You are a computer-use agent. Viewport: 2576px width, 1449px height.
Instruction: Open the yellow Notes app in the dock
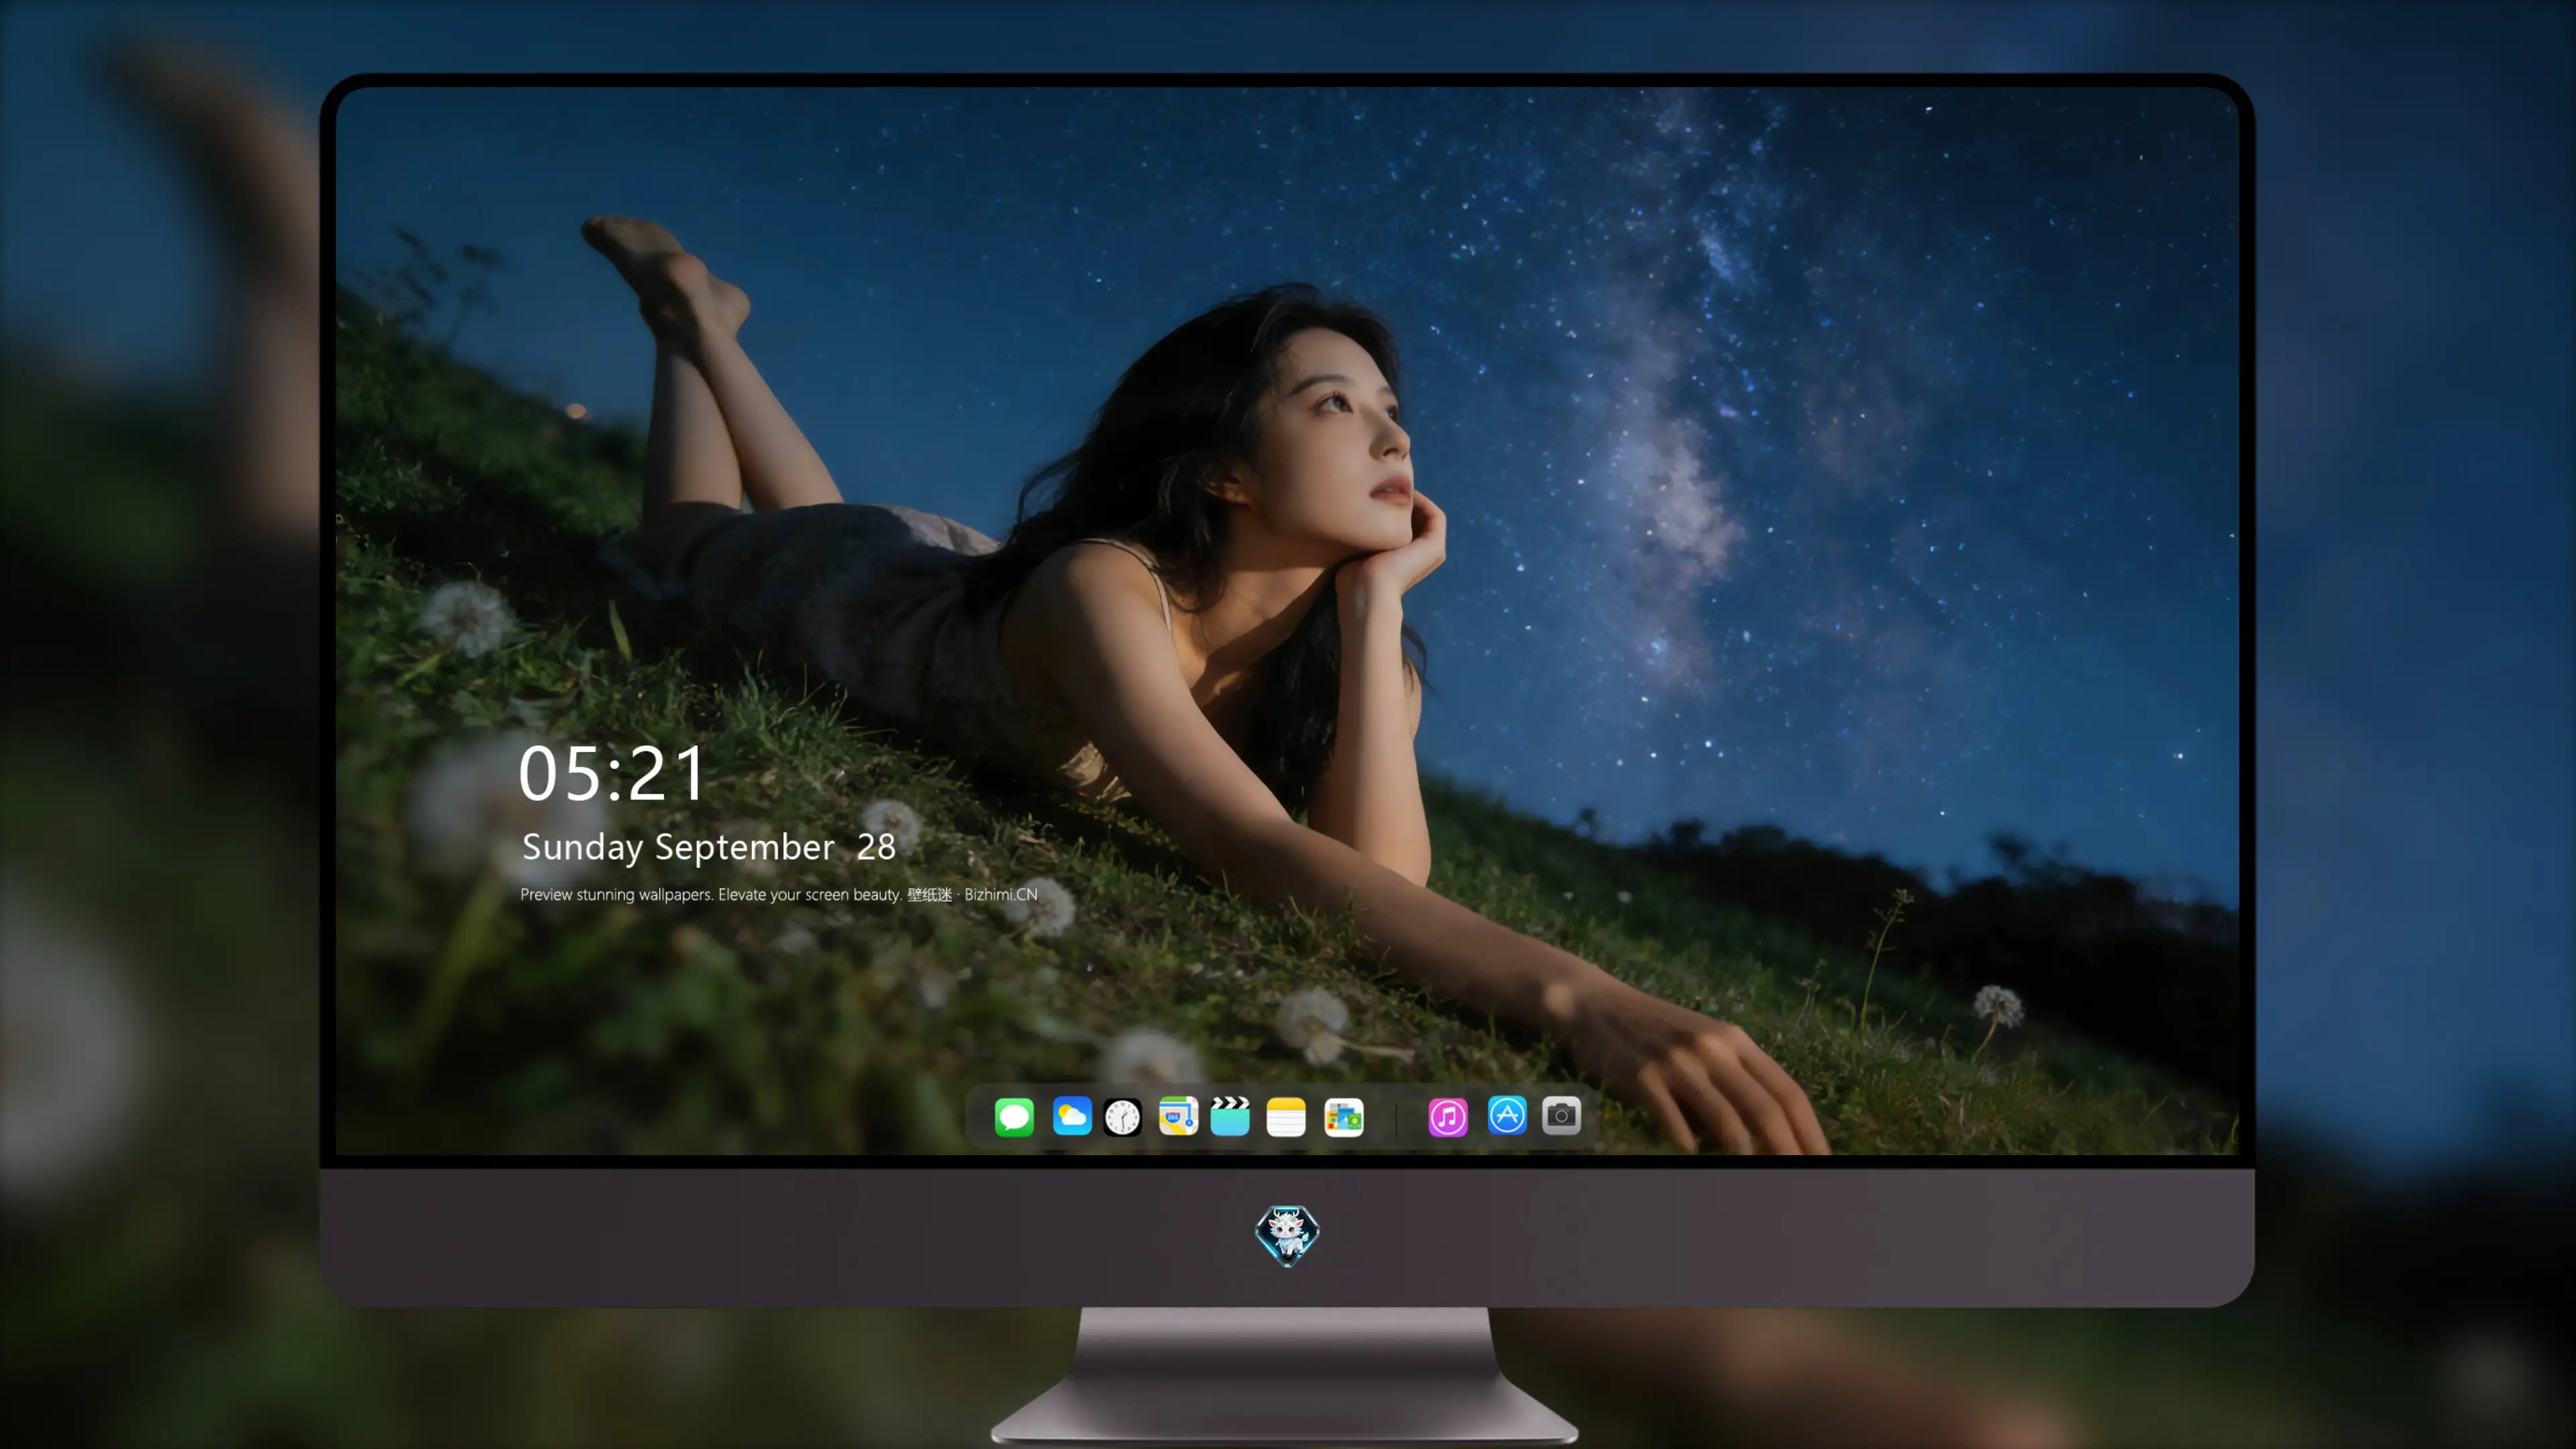(x=1286, y=1116)
